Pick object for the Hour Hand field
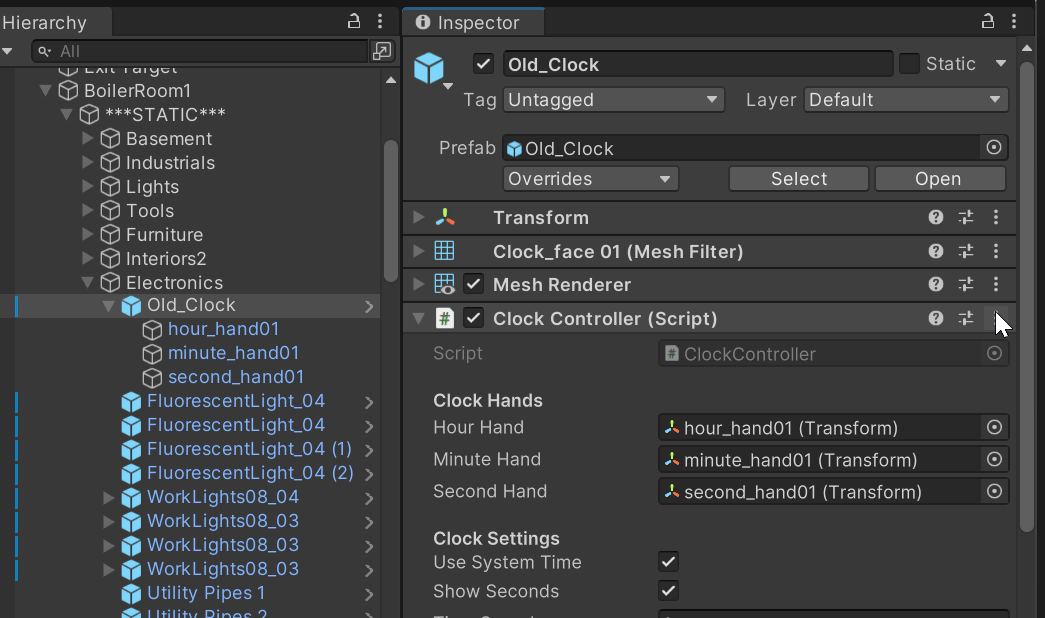The height and width of the screenshot is (618, 1045). coord(994,427)
